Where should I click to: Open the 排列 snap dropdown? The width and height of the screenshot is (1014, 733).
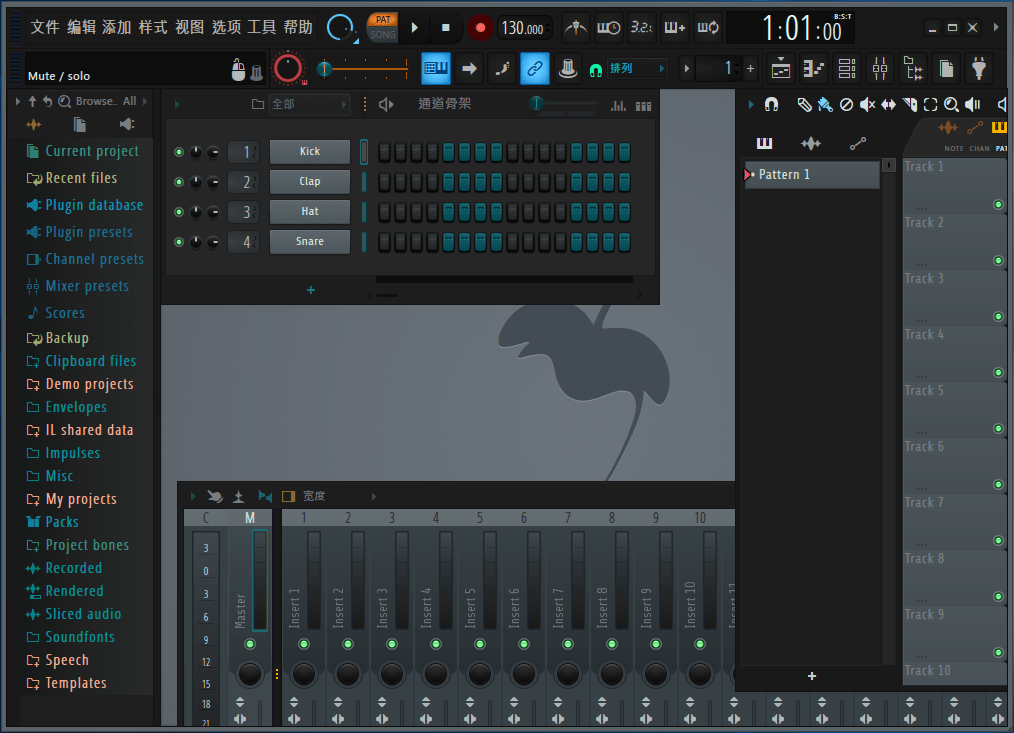636,68
